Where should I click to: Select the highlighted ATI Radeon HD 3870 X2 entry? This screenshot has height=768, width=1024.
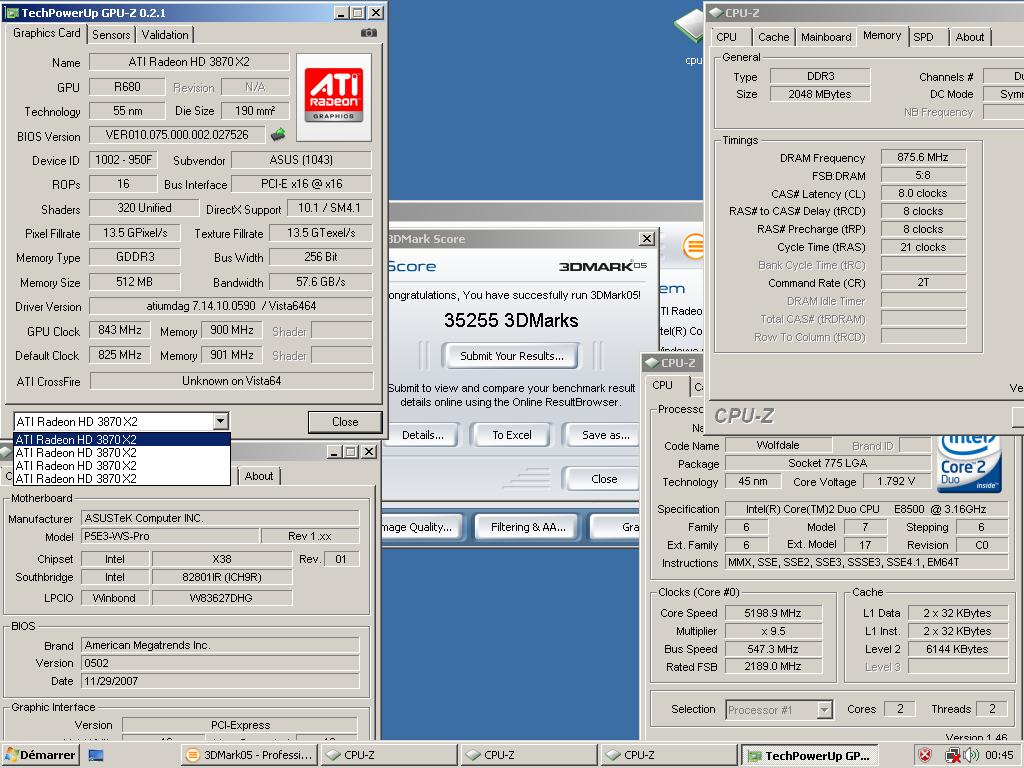122,440
